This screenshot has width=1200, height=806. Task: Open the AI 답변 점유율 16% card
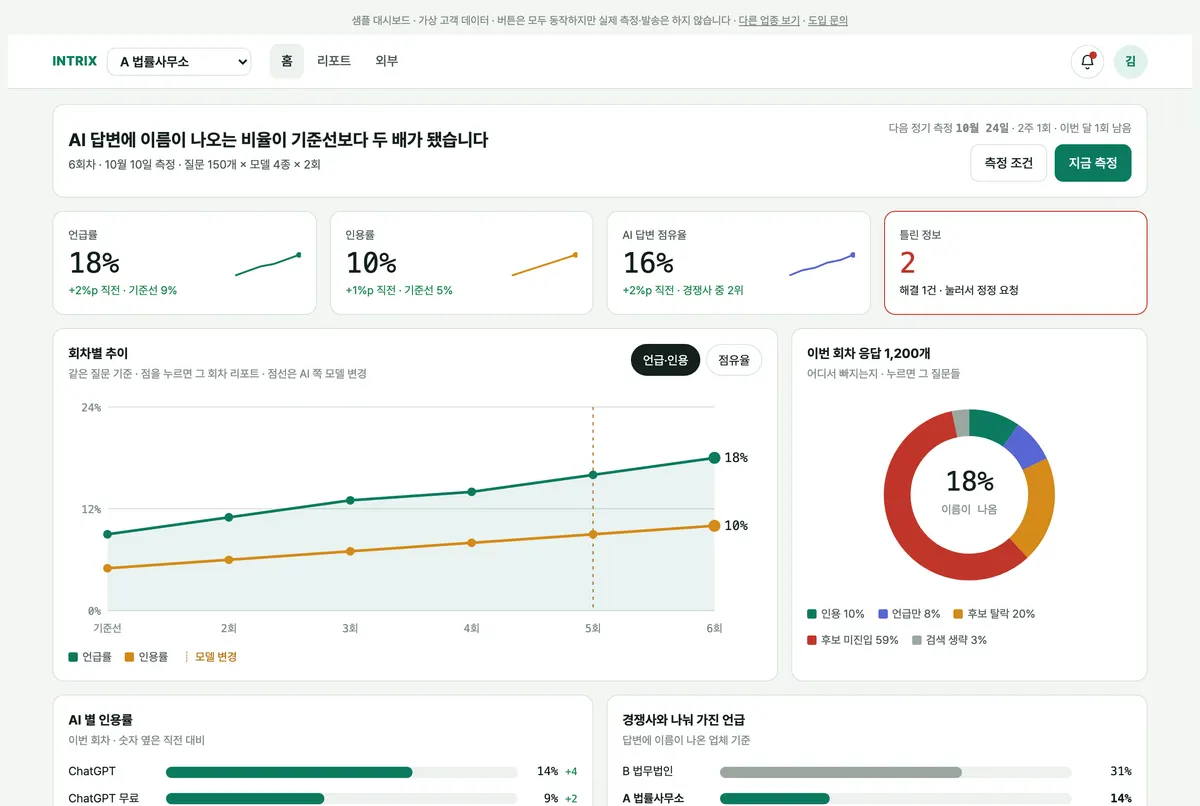tap(739, 263)
